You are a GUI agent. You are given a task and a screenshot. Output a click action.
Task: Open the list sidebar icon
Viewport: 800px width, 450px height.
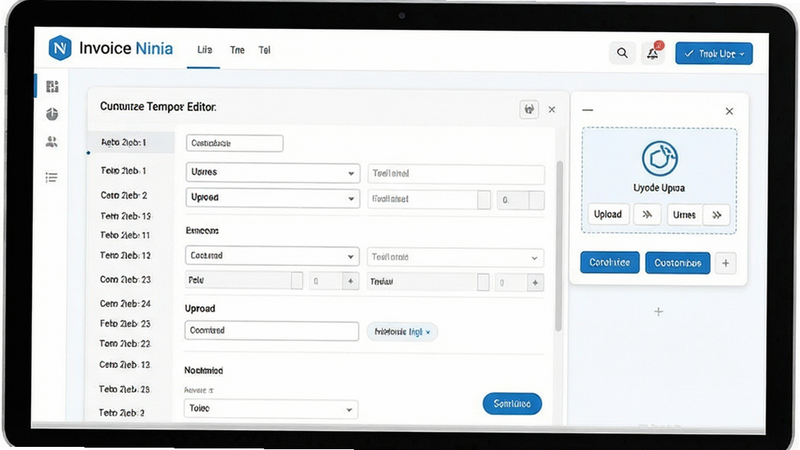[52, 177]
